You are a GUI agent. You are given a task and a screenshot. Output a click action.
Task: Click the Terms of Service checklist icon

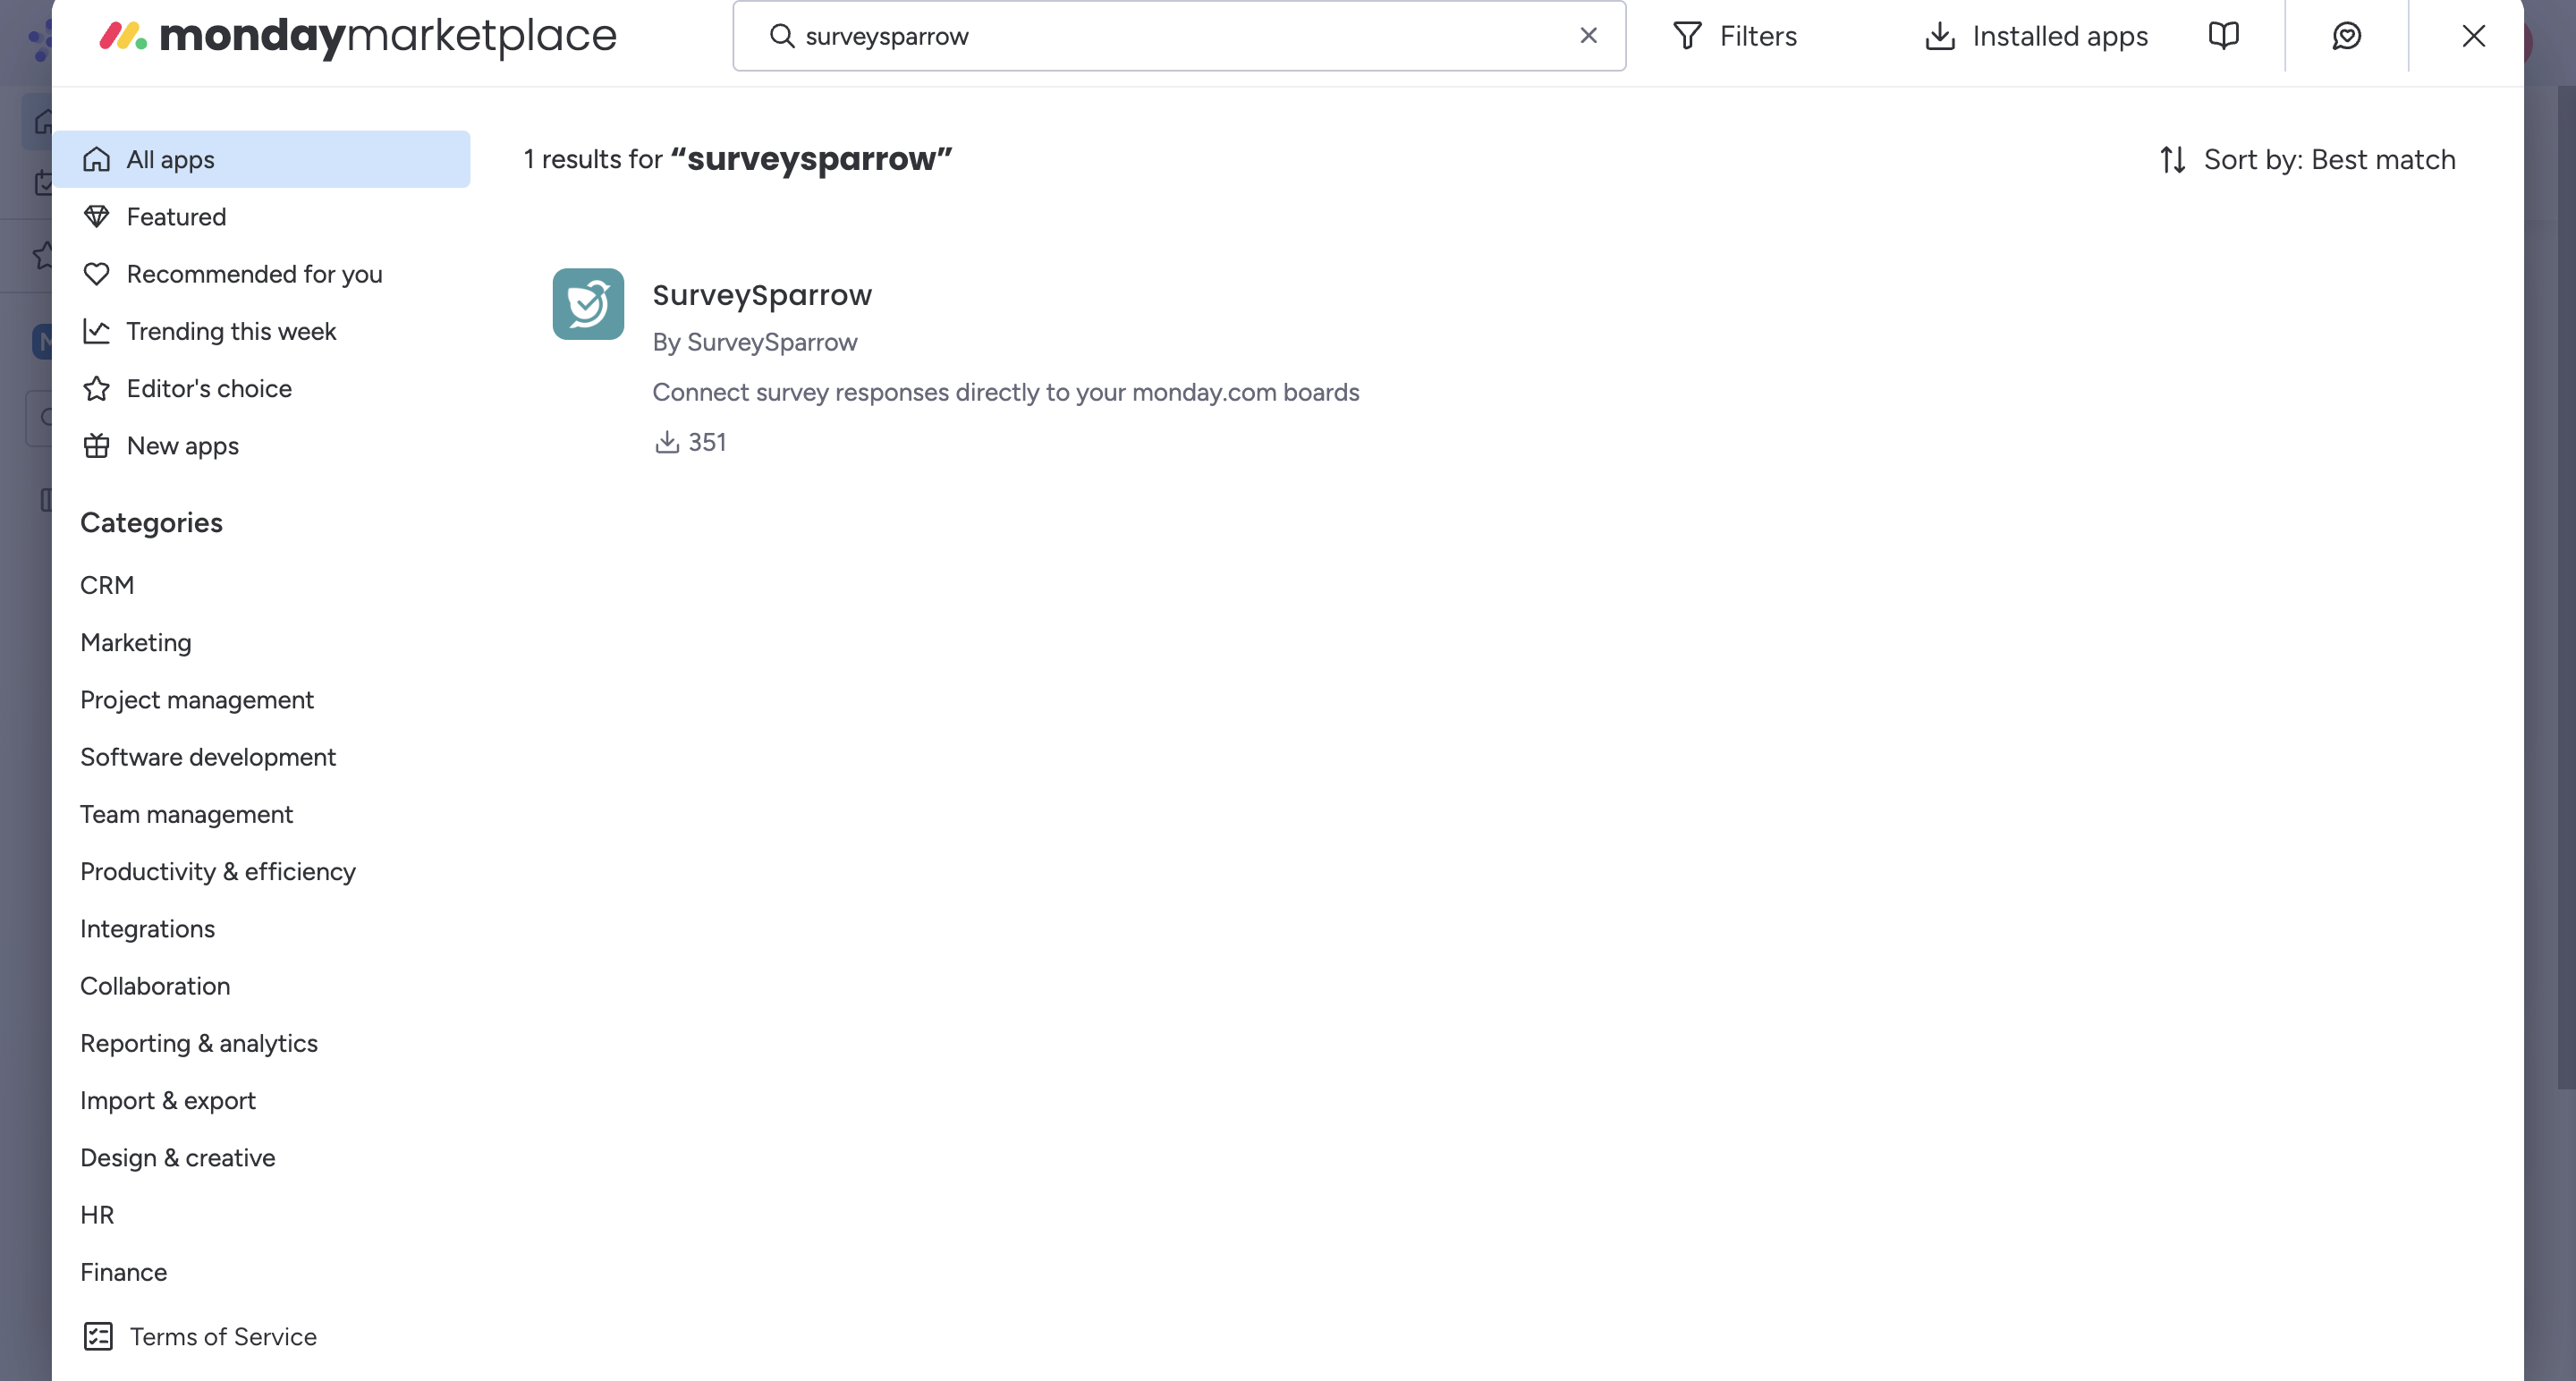[x=98, y=1336]
